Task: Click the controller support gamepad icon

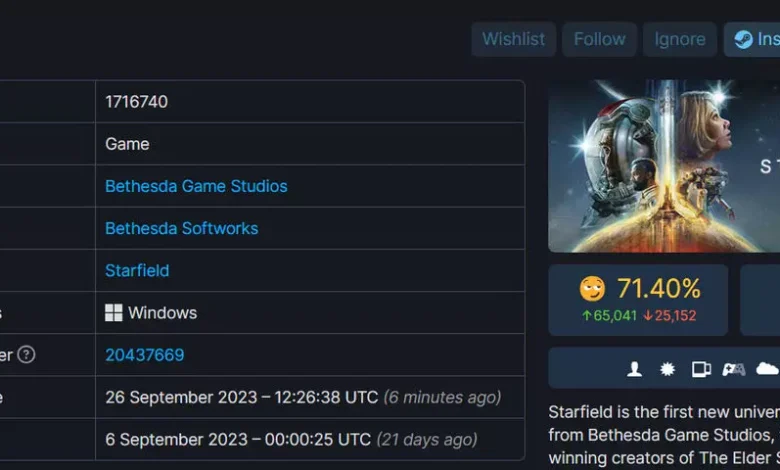Action: coord(734,369)
